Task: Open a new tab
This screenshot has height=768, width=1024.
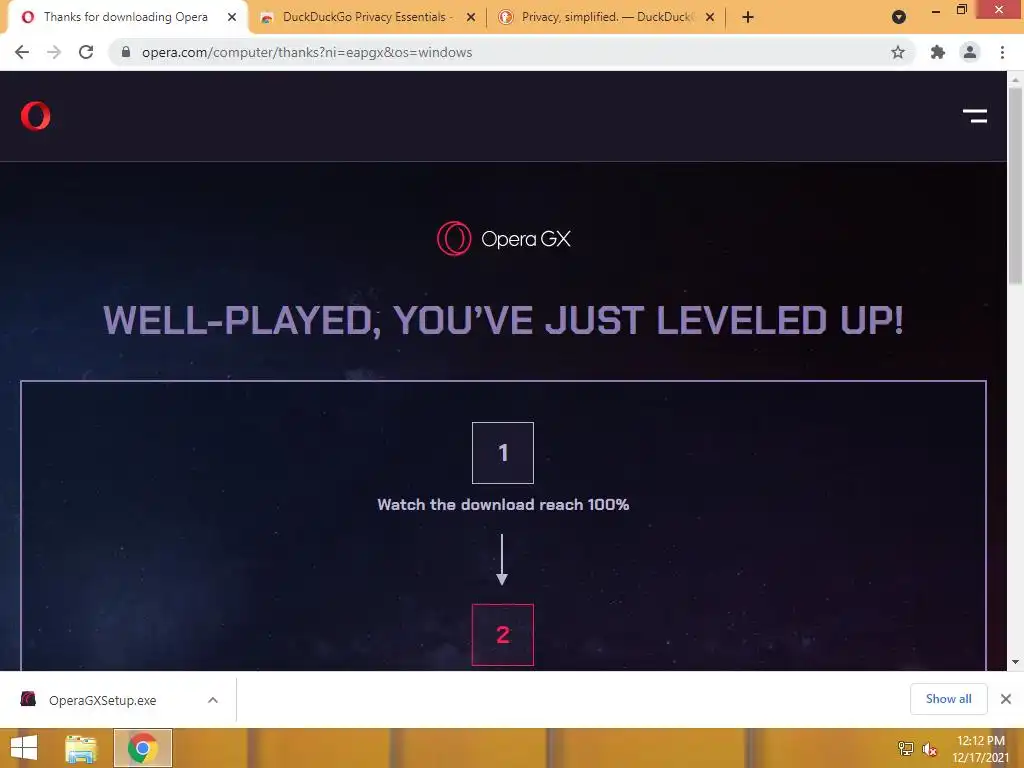Action: pos(748,17)
